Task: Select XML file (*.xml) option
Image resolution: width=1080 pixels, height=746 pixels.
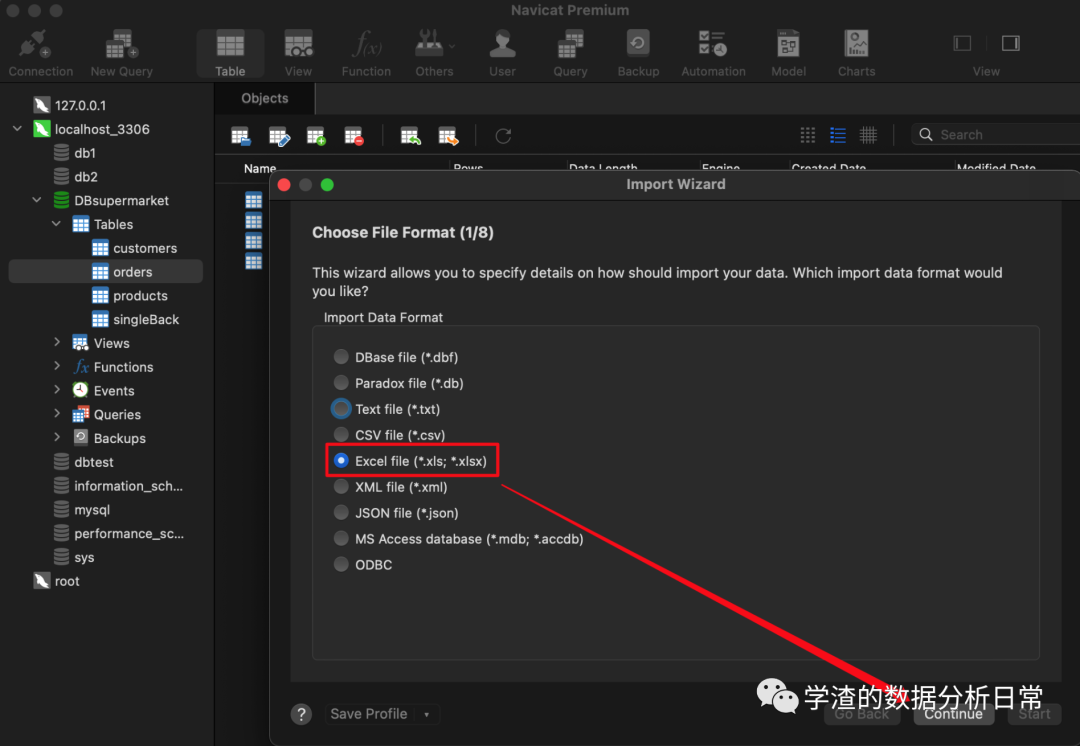Action: [x=391, y=487]
